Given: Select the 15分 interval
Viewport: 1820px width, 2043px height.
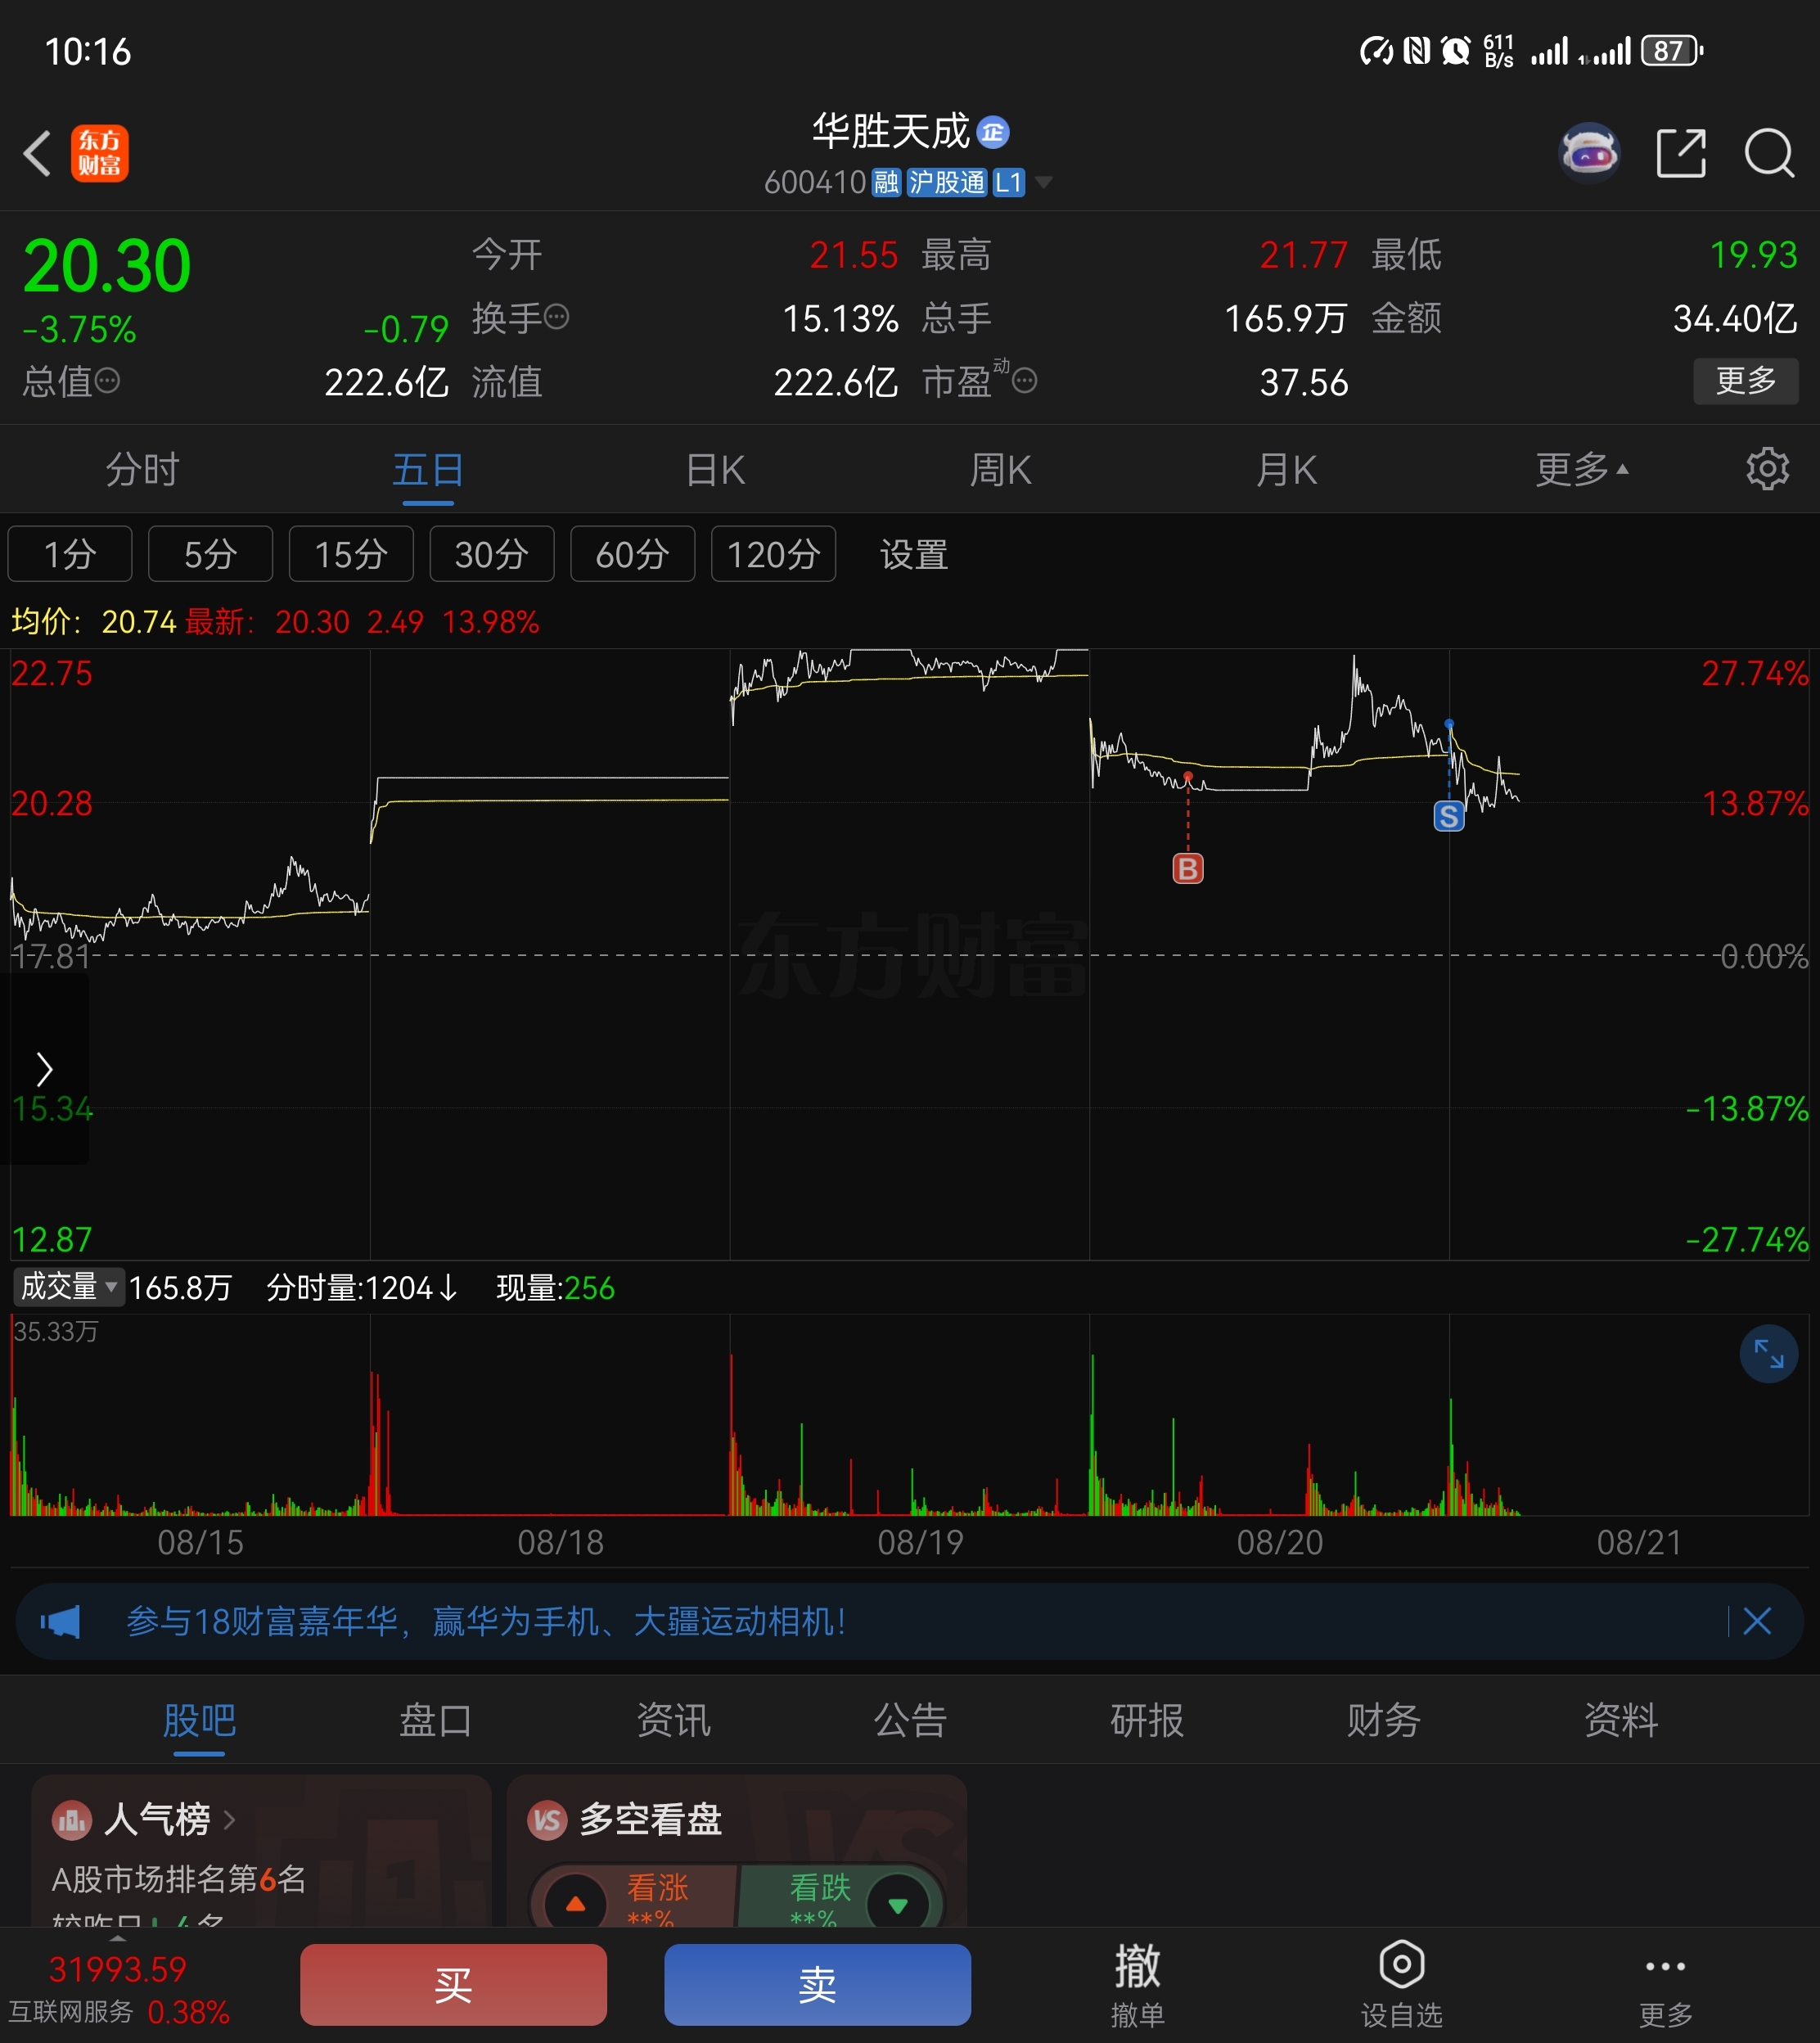Looking at the screenshot, I should [351, 554].
